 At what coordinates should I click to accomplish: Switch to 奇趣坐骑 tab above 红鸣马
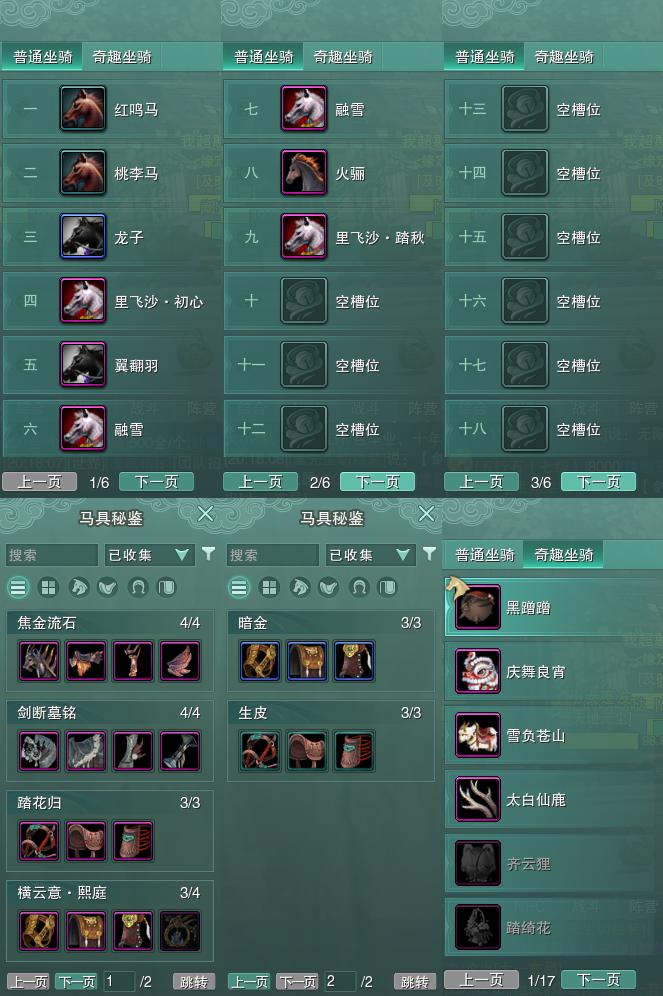pyautogui.click(x=122, y=57)
